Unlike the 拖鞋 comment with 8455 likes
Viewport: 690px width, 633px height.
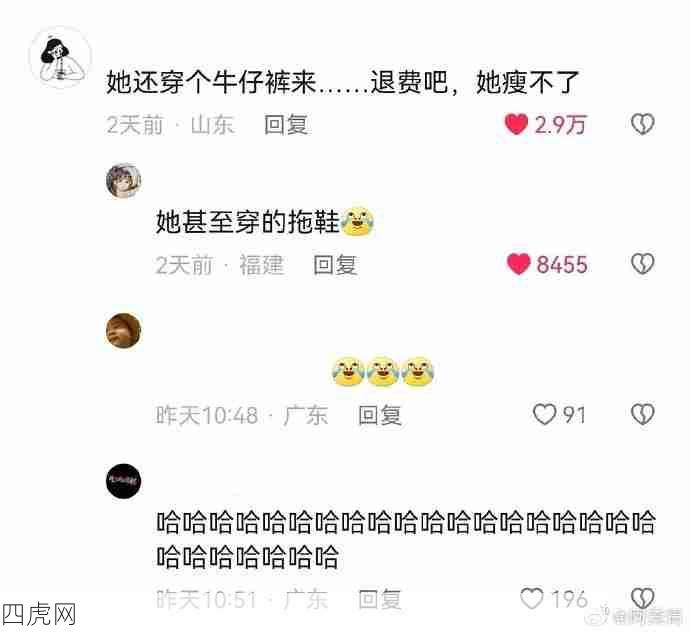point(518,264)
